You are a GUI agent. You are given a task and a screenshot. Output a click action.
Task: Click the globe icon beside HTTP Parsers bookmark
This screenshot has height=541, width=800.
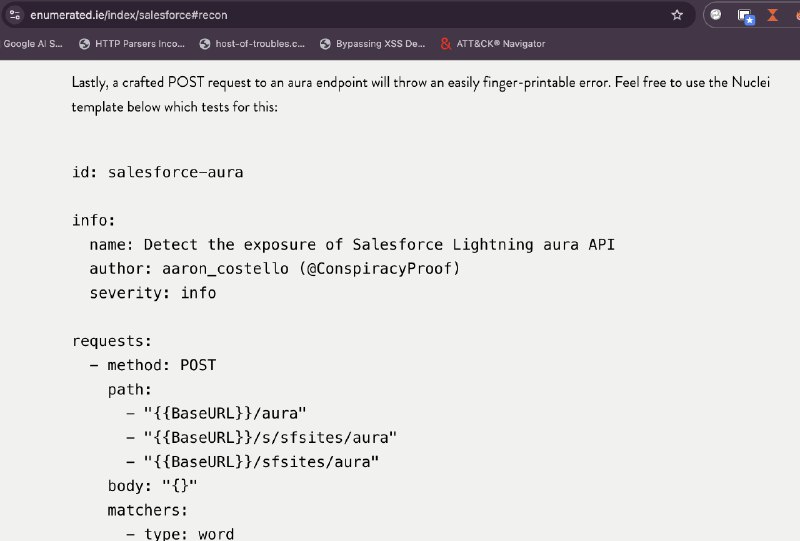84,43
